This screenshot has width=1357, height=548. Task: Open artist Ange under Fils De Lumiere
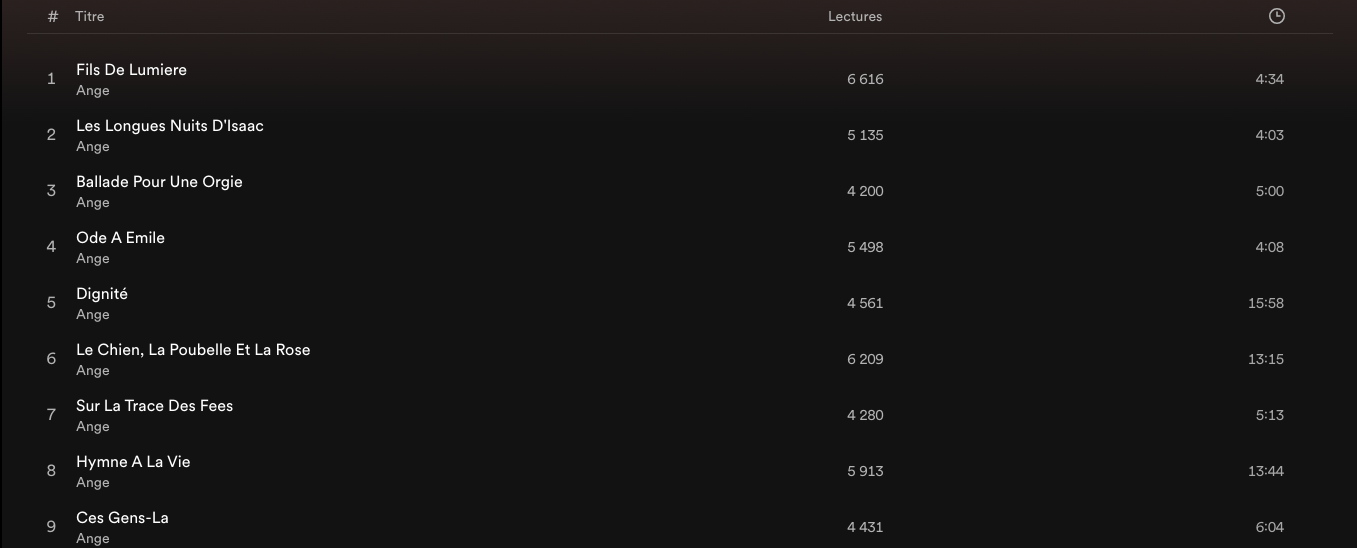click(x=93, y=91)
